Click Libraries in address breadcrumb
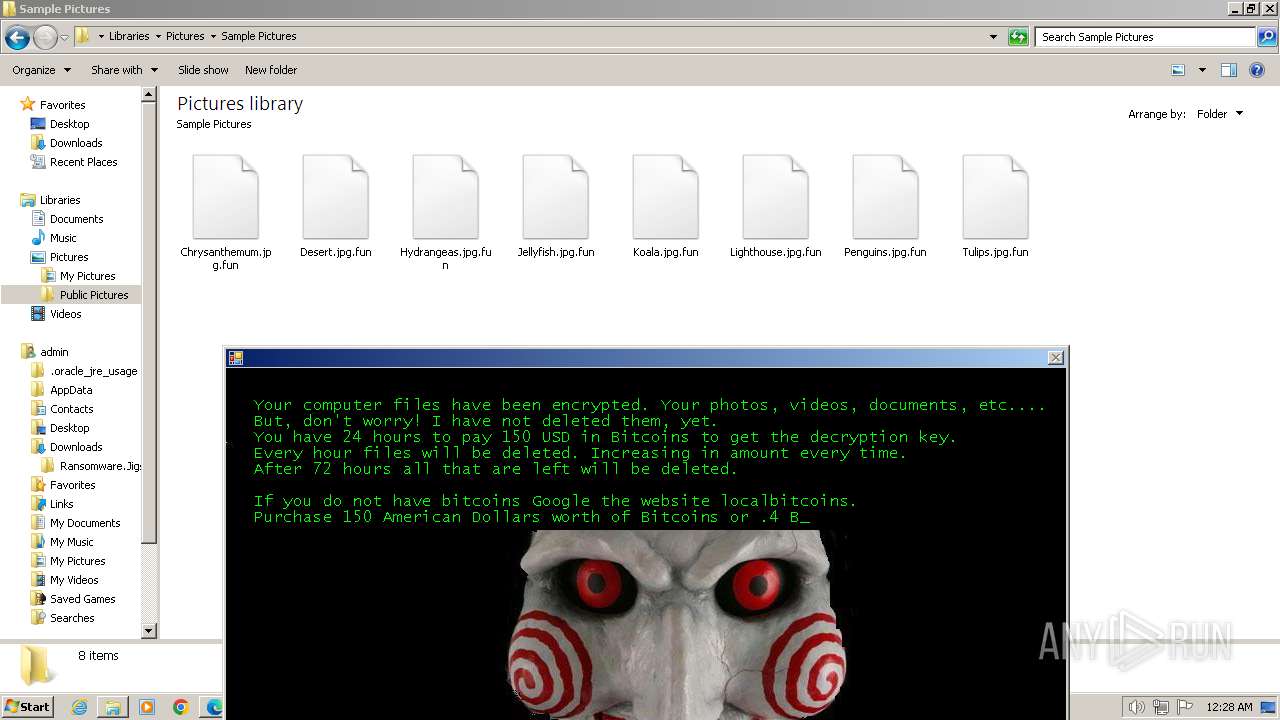Image resolution: width=1280 pixels, height=720 pixels. [129, 36]
